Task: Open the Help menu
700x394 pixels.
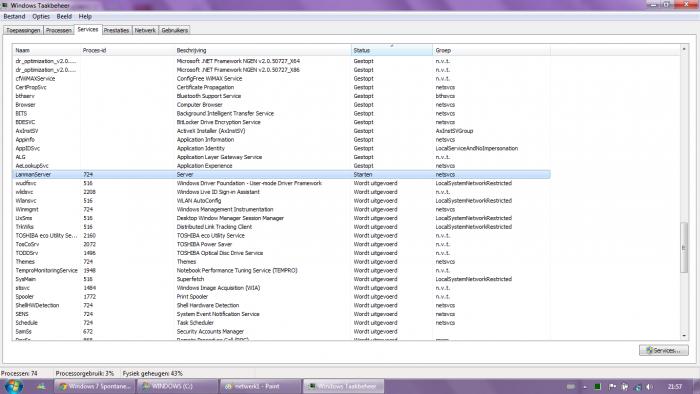Action: point(85,17)
